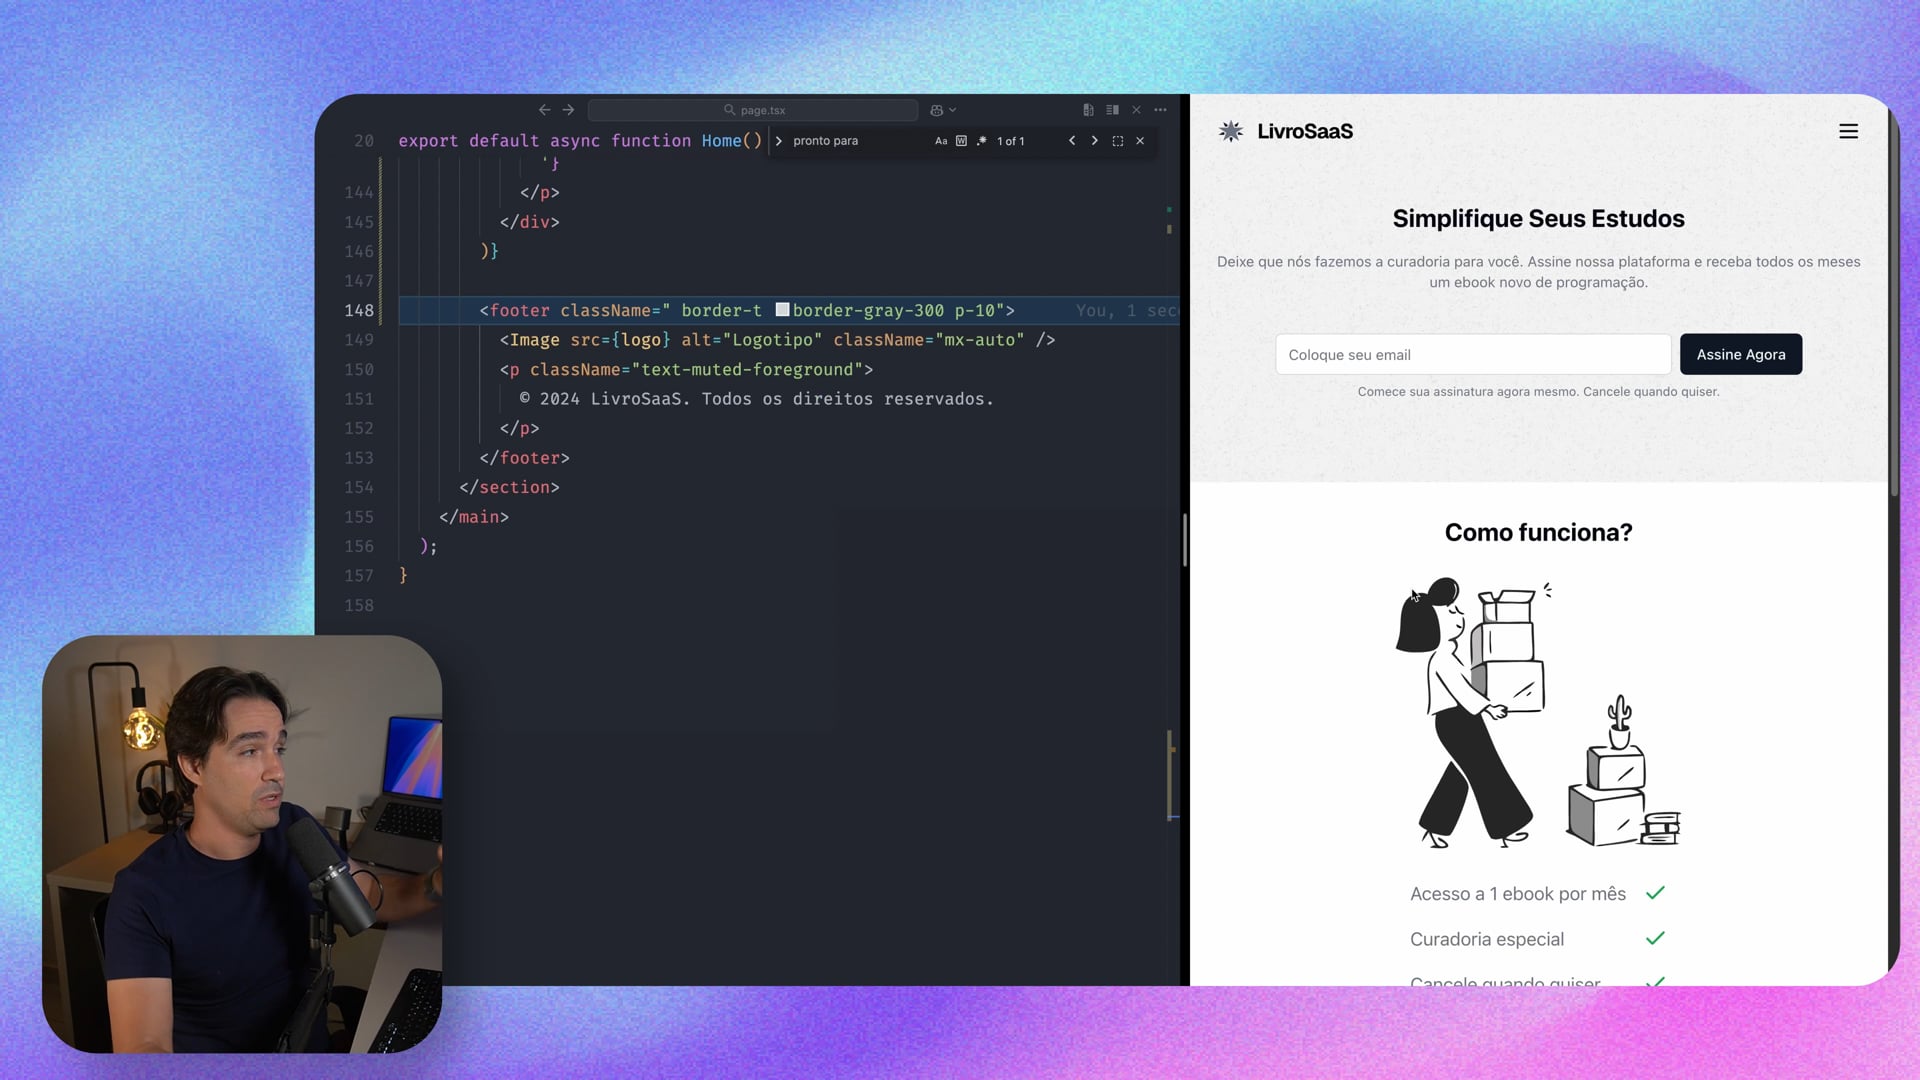This screenshot has width=1920, height=1080.
Task: Open the hamburger menu on LivroSaaS site
Action: coord(1848,132)
